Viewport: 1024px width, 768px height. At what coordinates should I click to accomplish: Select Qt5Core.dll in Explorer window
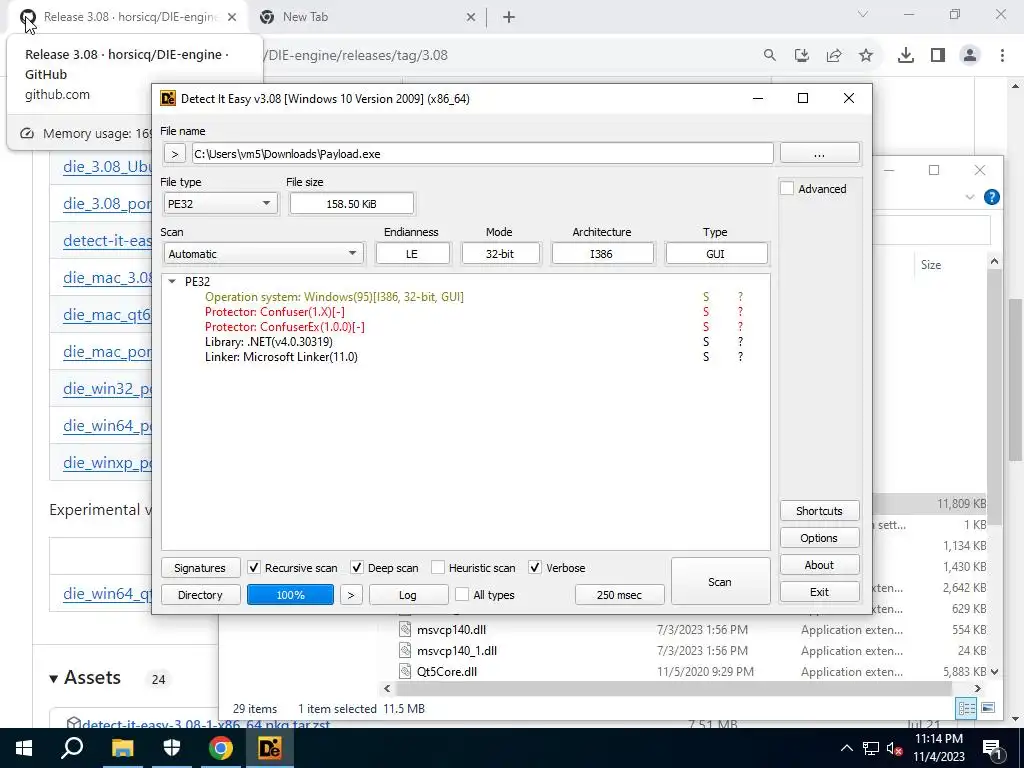point(447,671)
